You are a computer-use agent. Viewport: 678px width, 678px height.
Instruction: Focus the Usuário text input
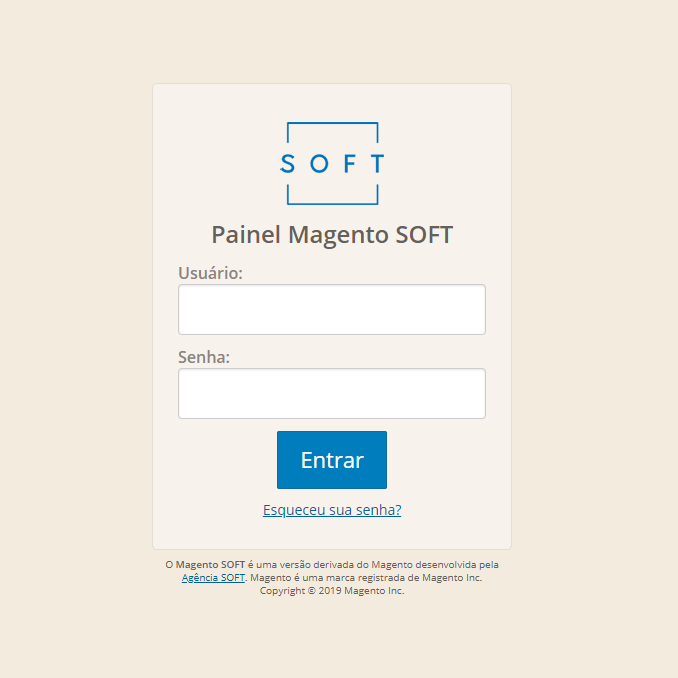coord(332,310)
